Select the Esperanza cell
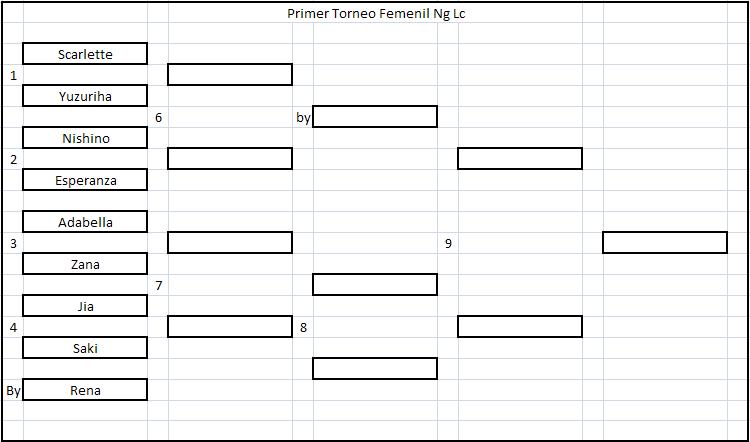750x442 pixels. click(x=85, y=180)
